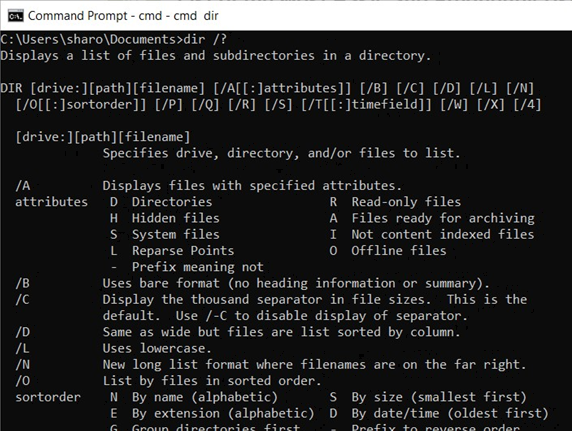Click the "H Hidden files" attribute entry
Viewport: 572px width, 431px height.
[x=165, y=218]
